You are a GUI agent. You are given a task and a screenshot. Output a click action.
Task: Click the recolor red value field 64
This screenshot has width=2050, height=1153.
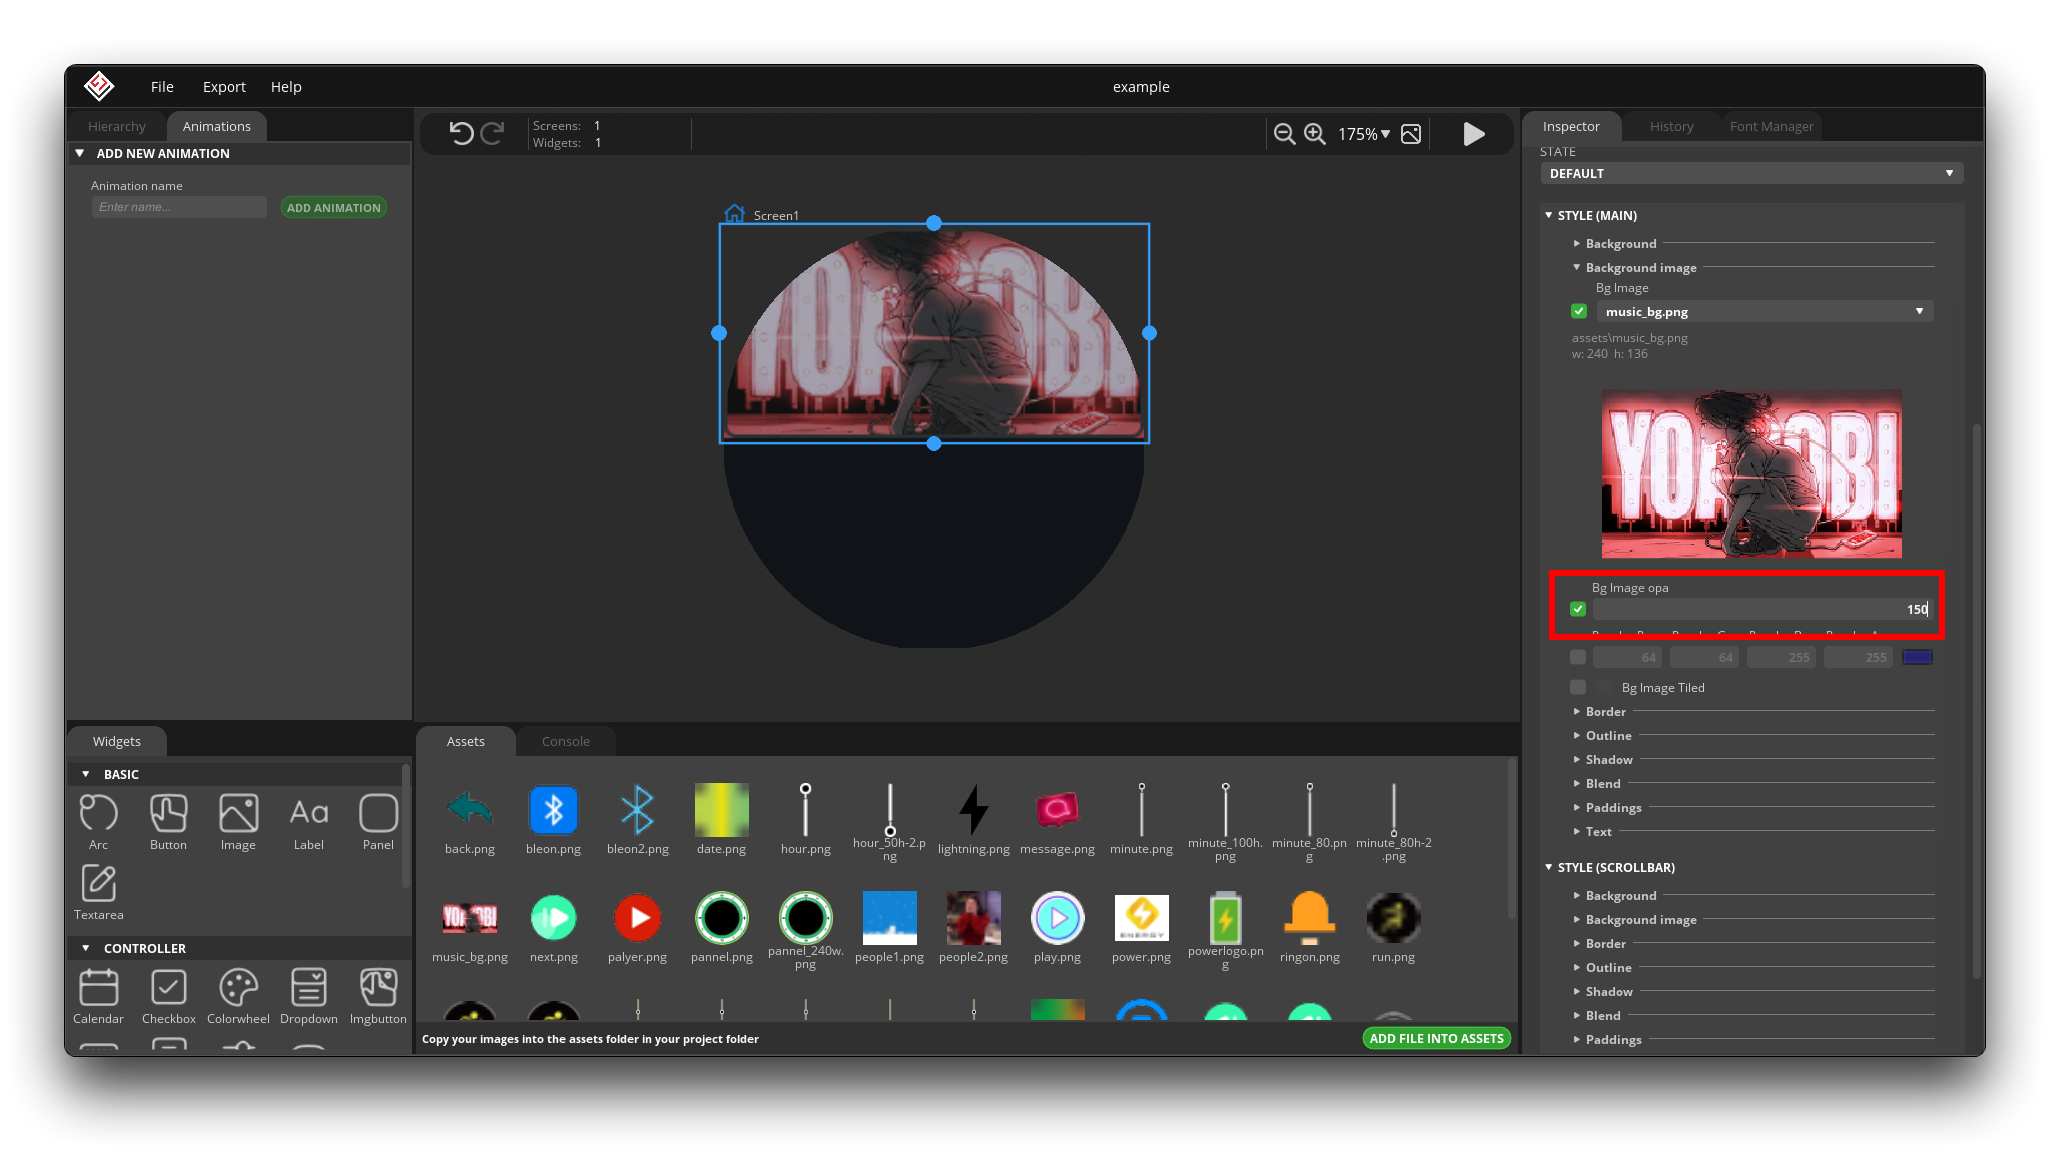coord(1627,657)
